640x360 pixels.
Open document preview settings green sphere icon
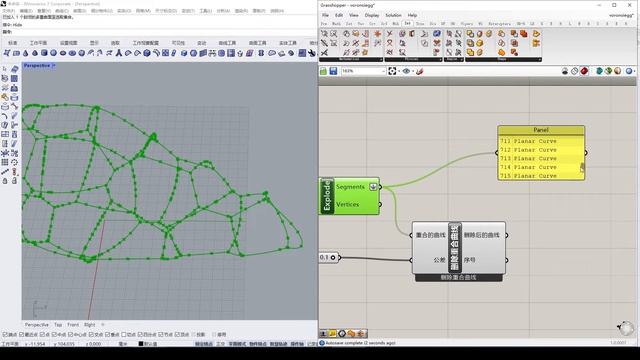point(609,71)
